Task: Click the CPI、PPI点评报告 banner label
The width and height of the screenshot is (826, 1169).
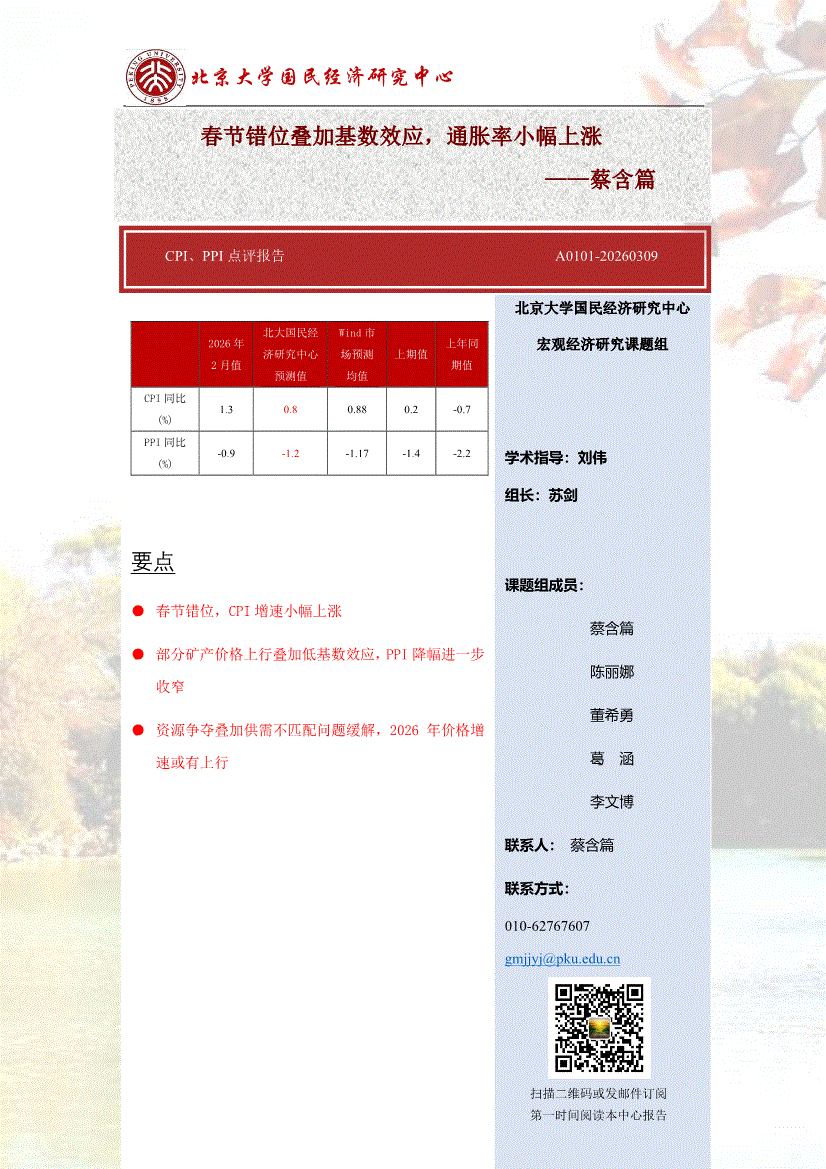Action: 225,256
